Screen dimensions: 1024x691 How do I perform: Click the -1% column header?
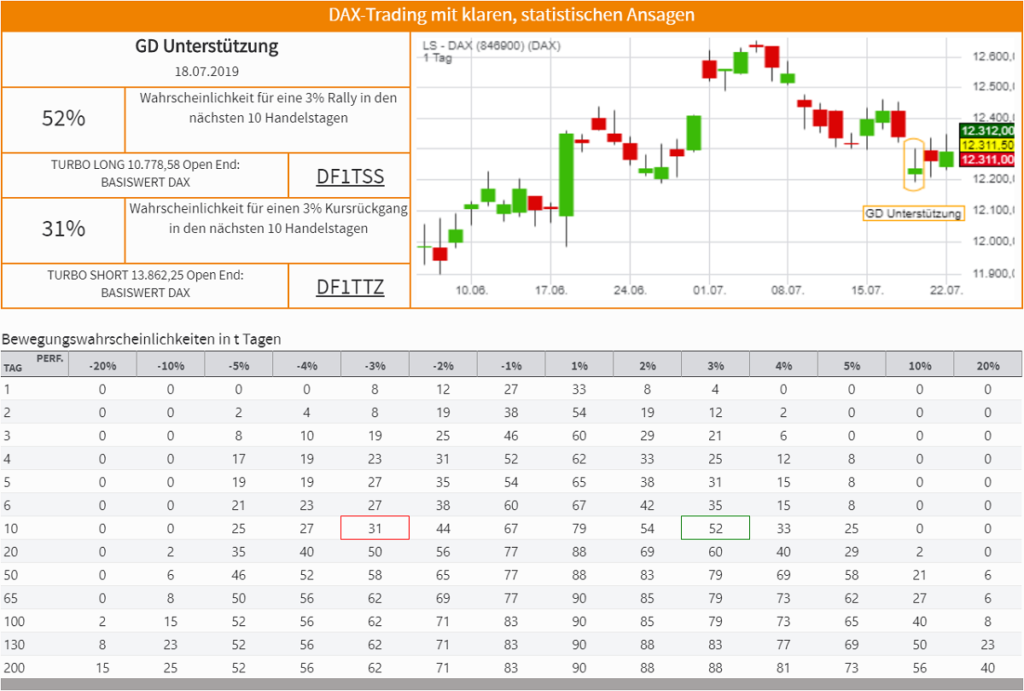pos(511,366)
